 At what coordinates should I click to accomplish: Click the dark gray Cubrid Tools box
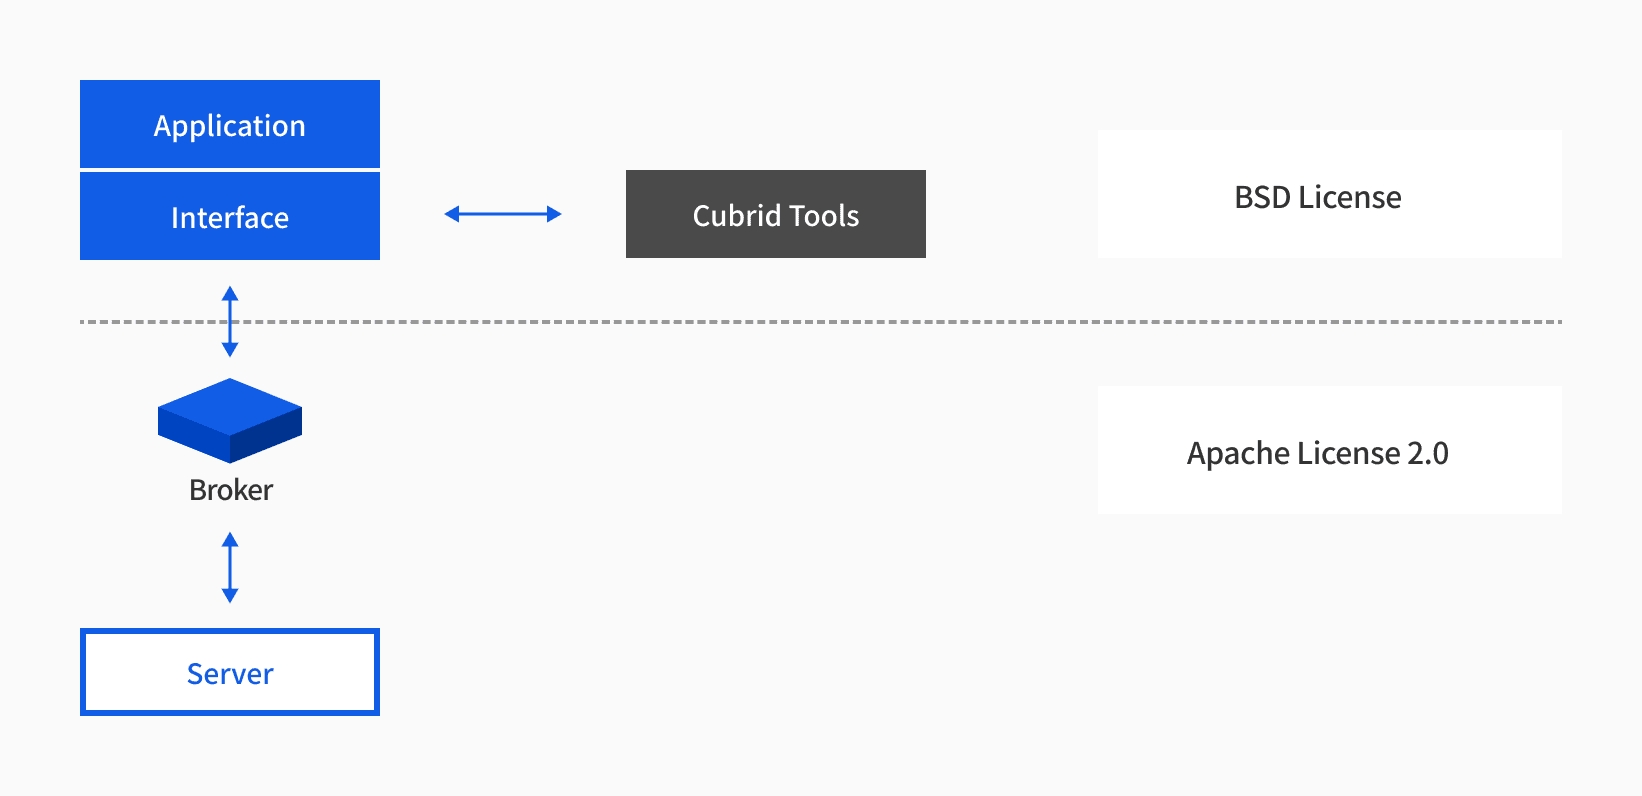coord(775,214)
